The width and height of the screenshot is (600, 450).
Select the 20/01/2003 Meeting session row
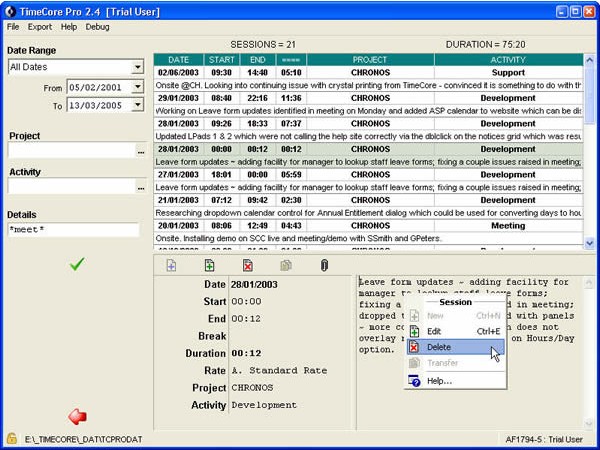pyautogui.click(x=368, y=226)
